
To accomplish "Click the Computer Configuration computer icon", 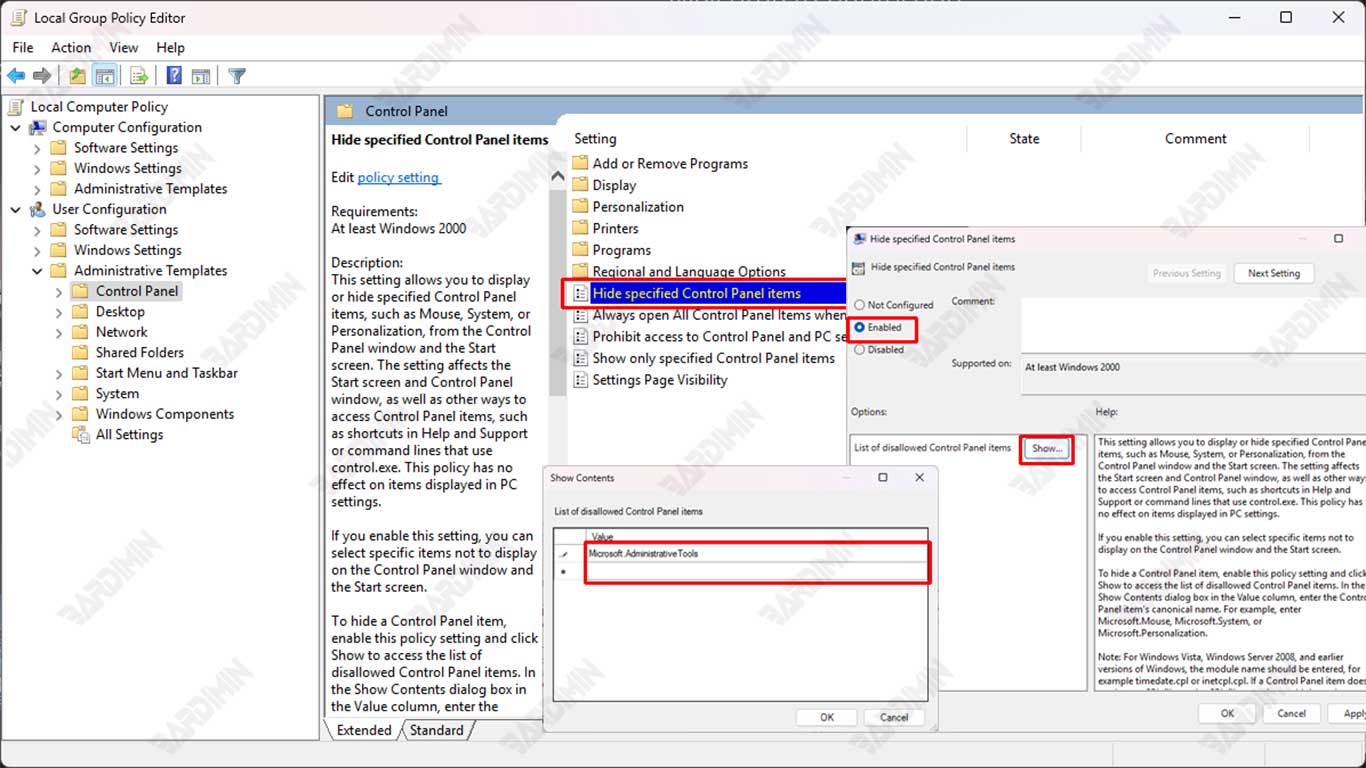I will tap(38, 128).
